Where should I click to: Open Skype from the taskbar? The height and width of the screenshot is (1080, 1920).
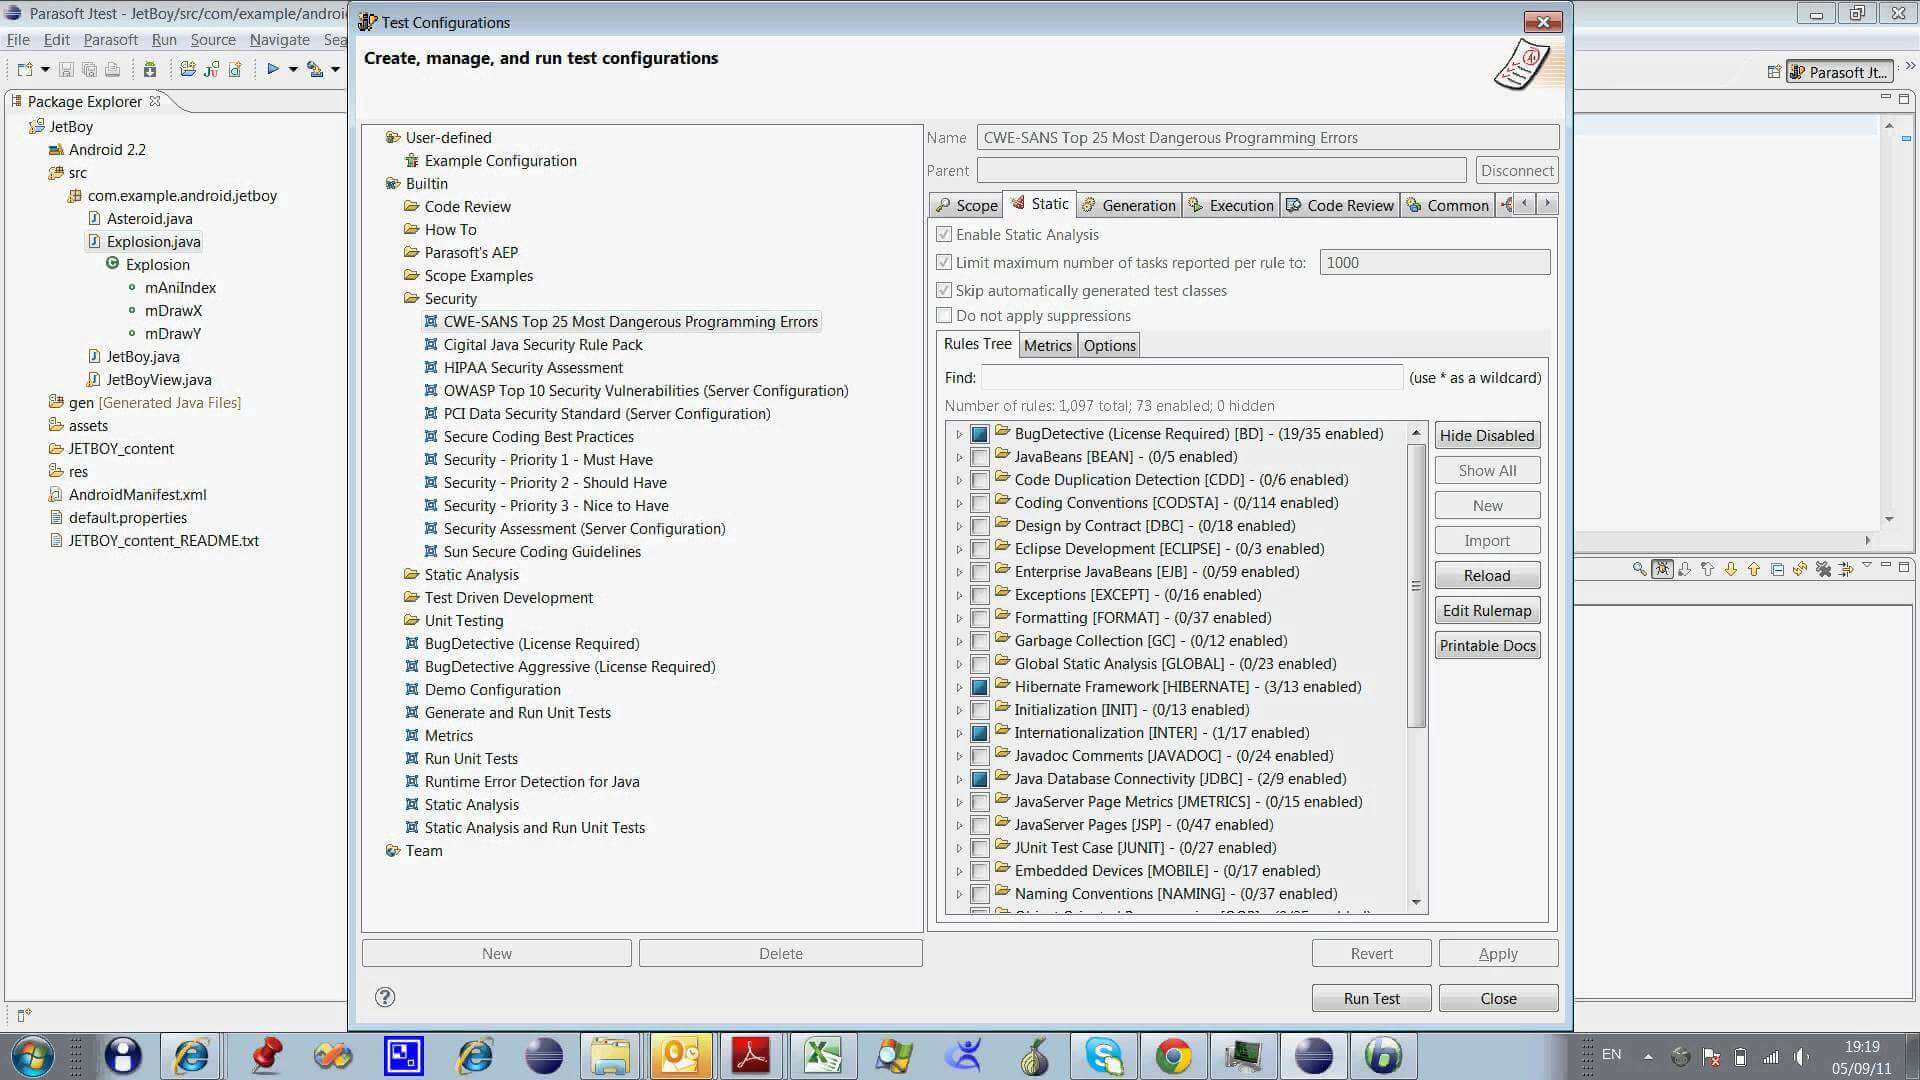(x=1104, y=1056)
